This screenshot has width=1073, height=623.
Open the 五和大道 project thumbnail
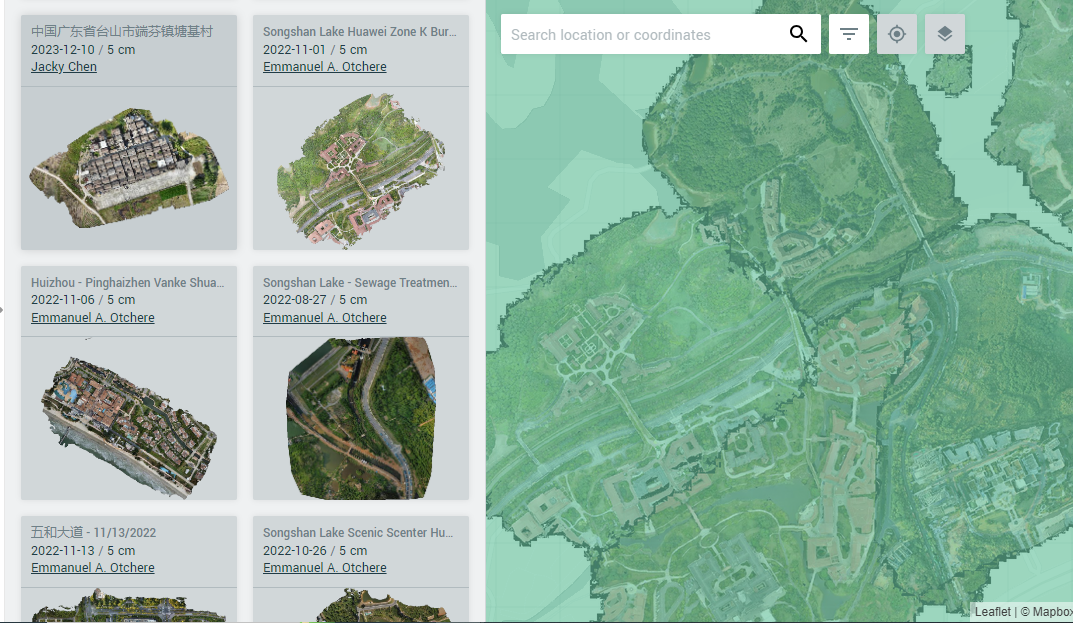(x=128, y=605)
